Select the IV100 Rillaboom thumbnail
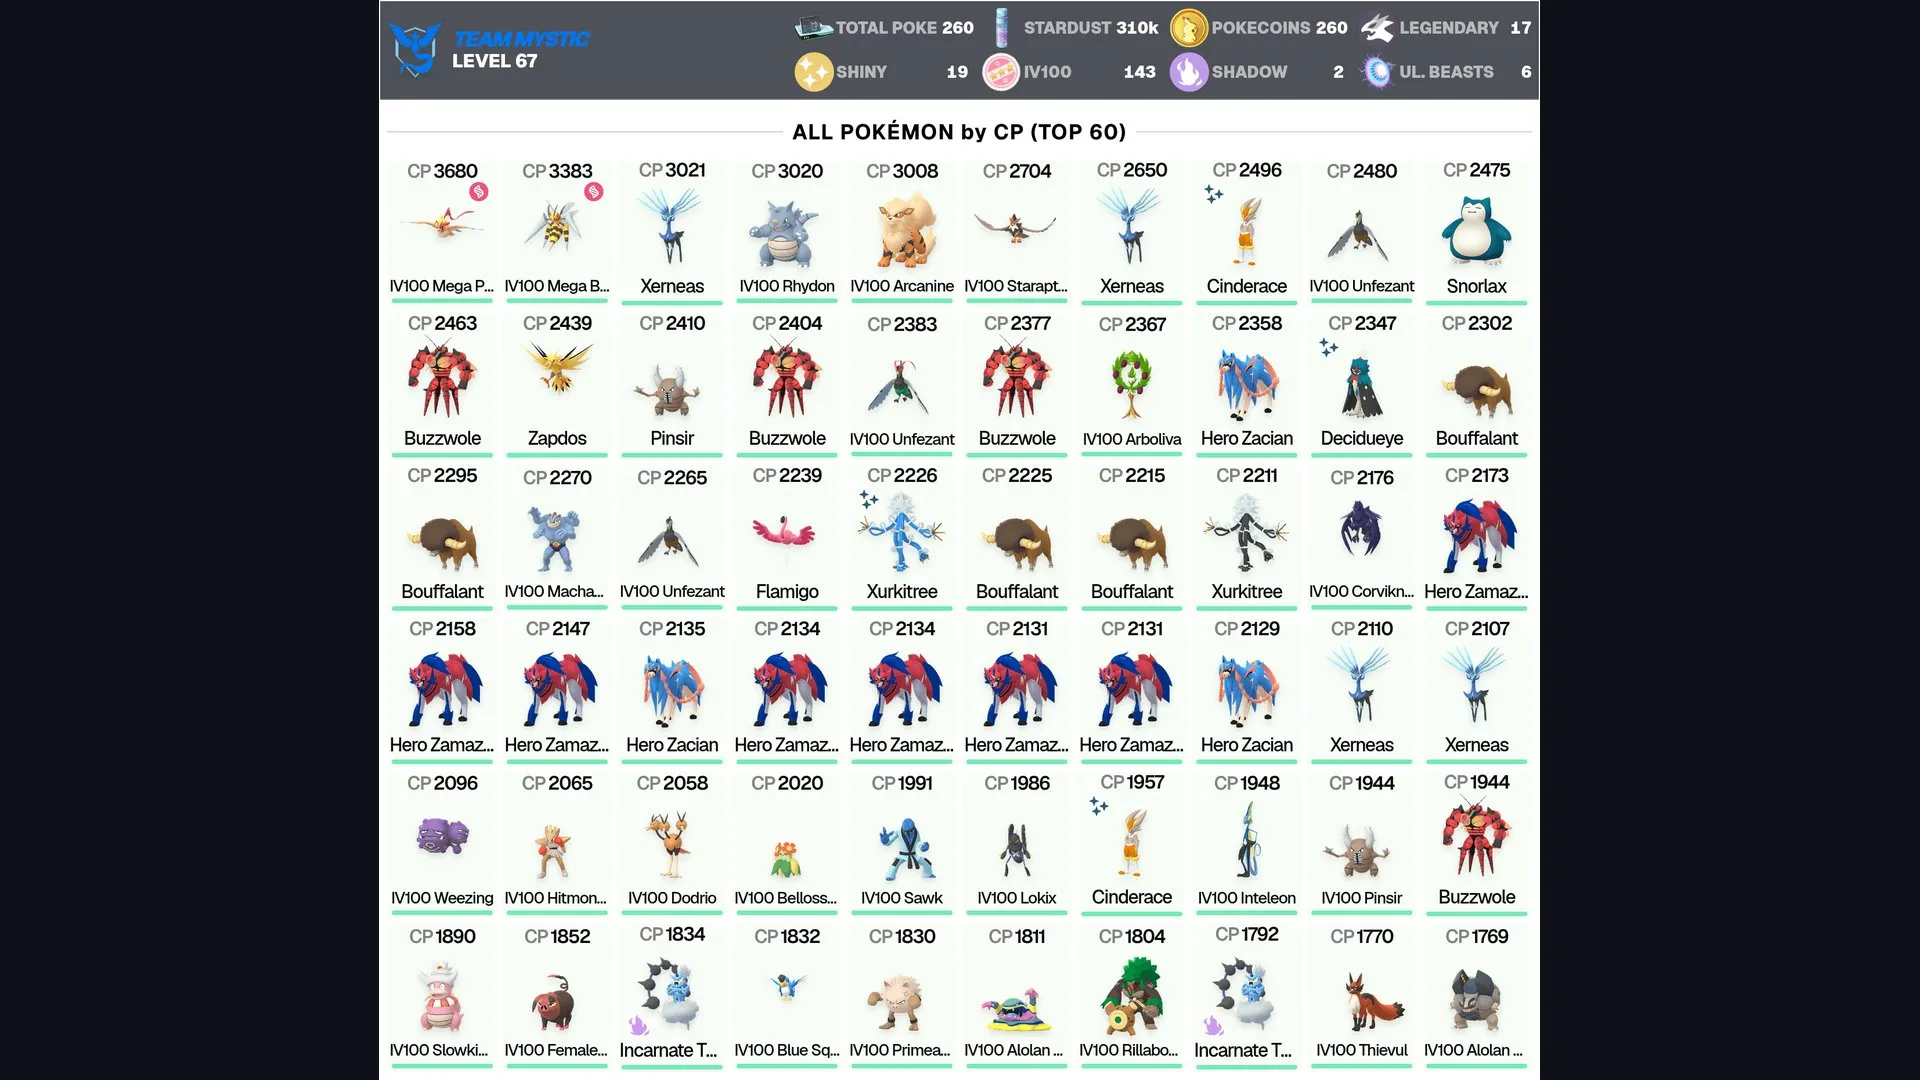This screenshot has width=1920, height=1080. (x=1132, y=994)
